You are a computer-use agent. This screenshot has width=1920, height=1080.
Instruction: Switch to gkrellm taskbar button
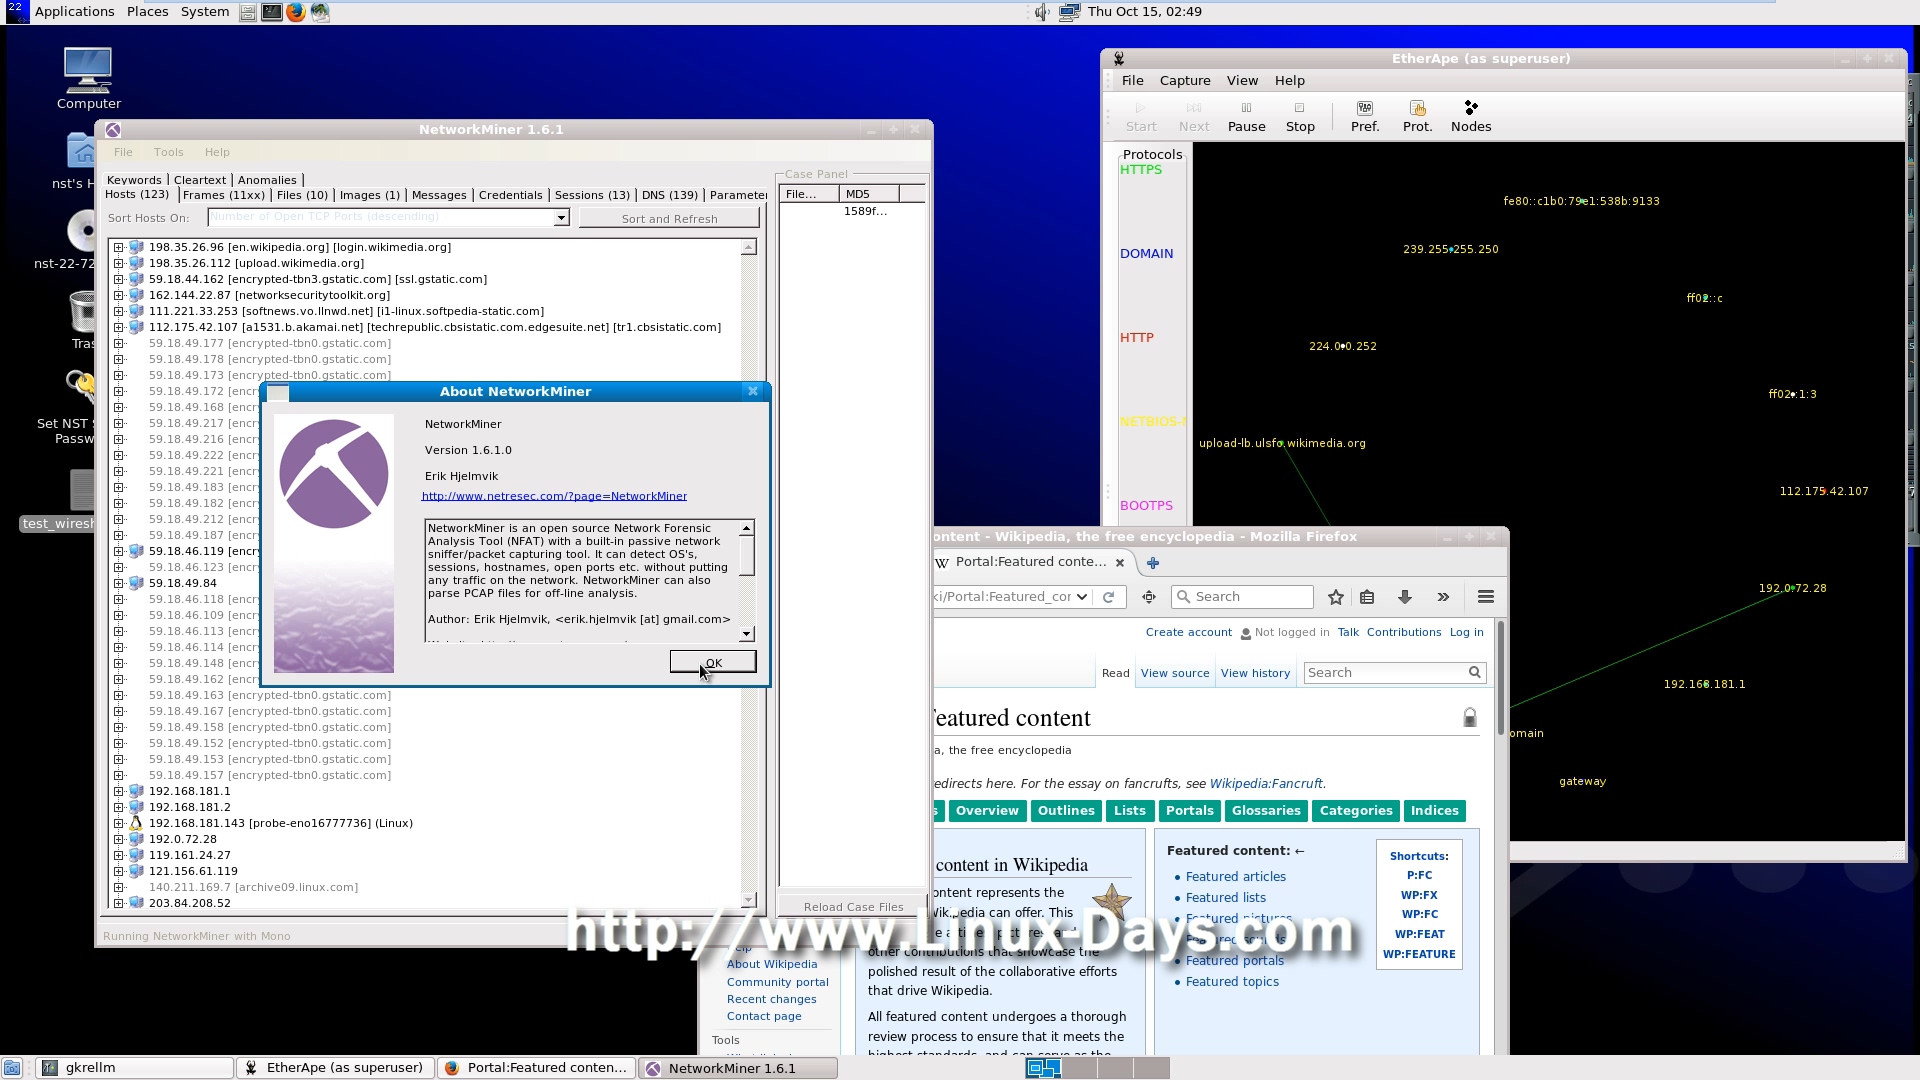[x=135, y=1068]
